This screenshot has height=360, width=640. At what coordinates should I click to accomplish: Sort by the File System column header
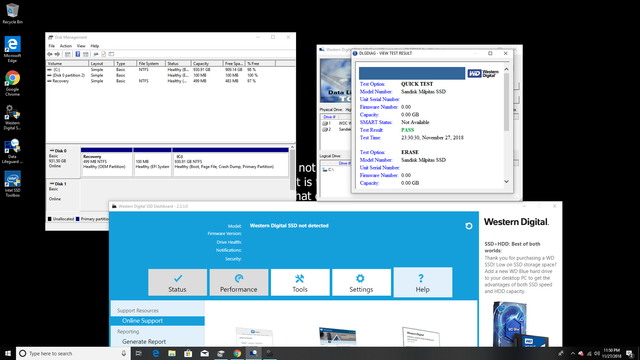pos(151,64)
